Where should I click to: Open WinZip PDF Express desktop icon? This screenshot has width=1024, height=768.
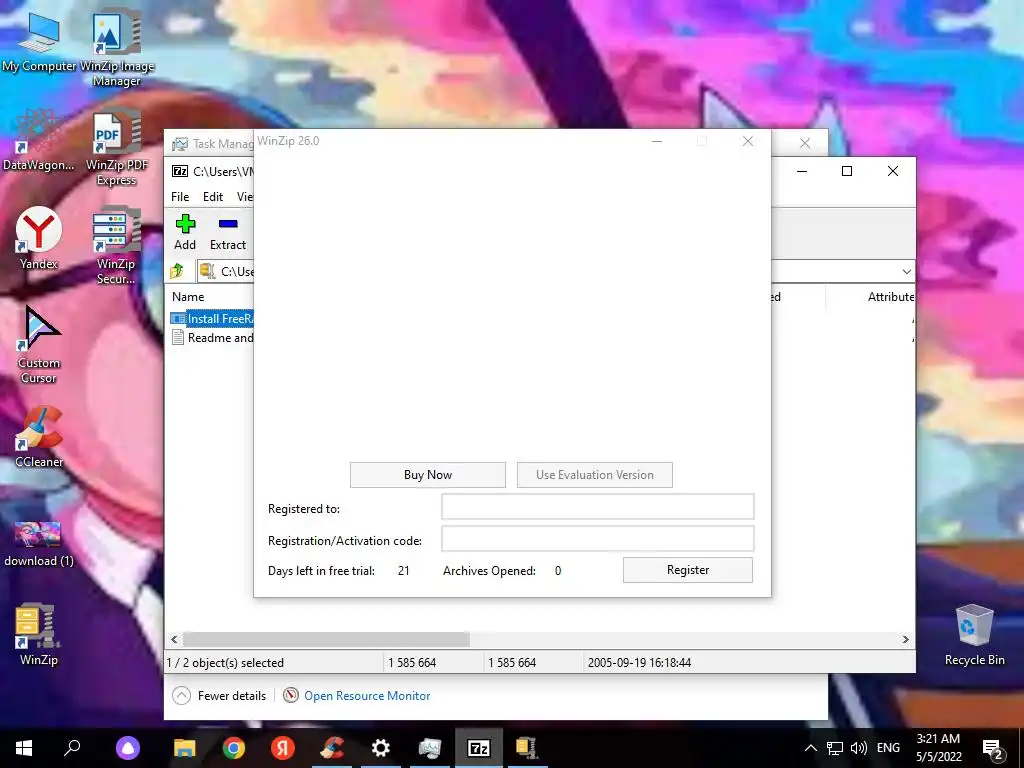pyautogui.click(x=116, y=148)
